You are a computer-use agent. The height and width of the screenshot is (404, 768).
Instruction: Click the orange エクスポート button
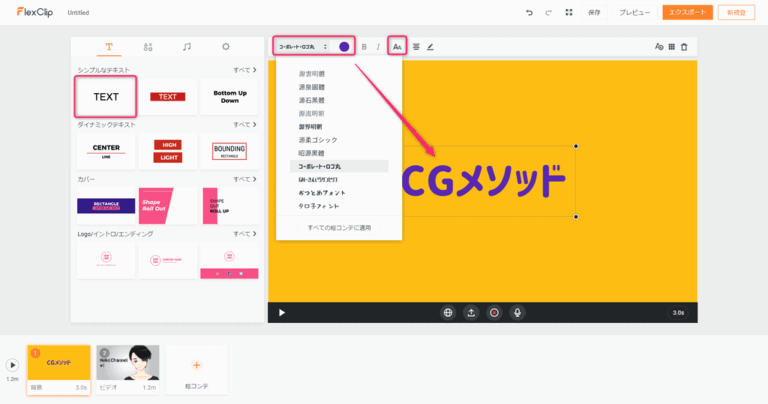pyautogui.click(x=687, y=13)
